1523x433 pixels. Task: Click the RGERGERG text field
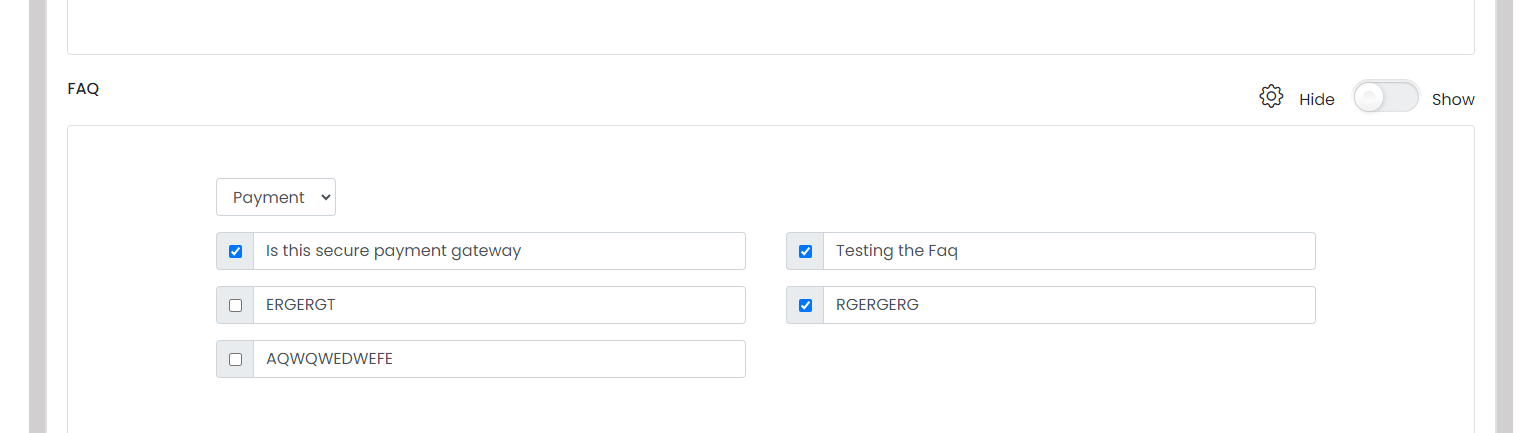point(1069,305)
